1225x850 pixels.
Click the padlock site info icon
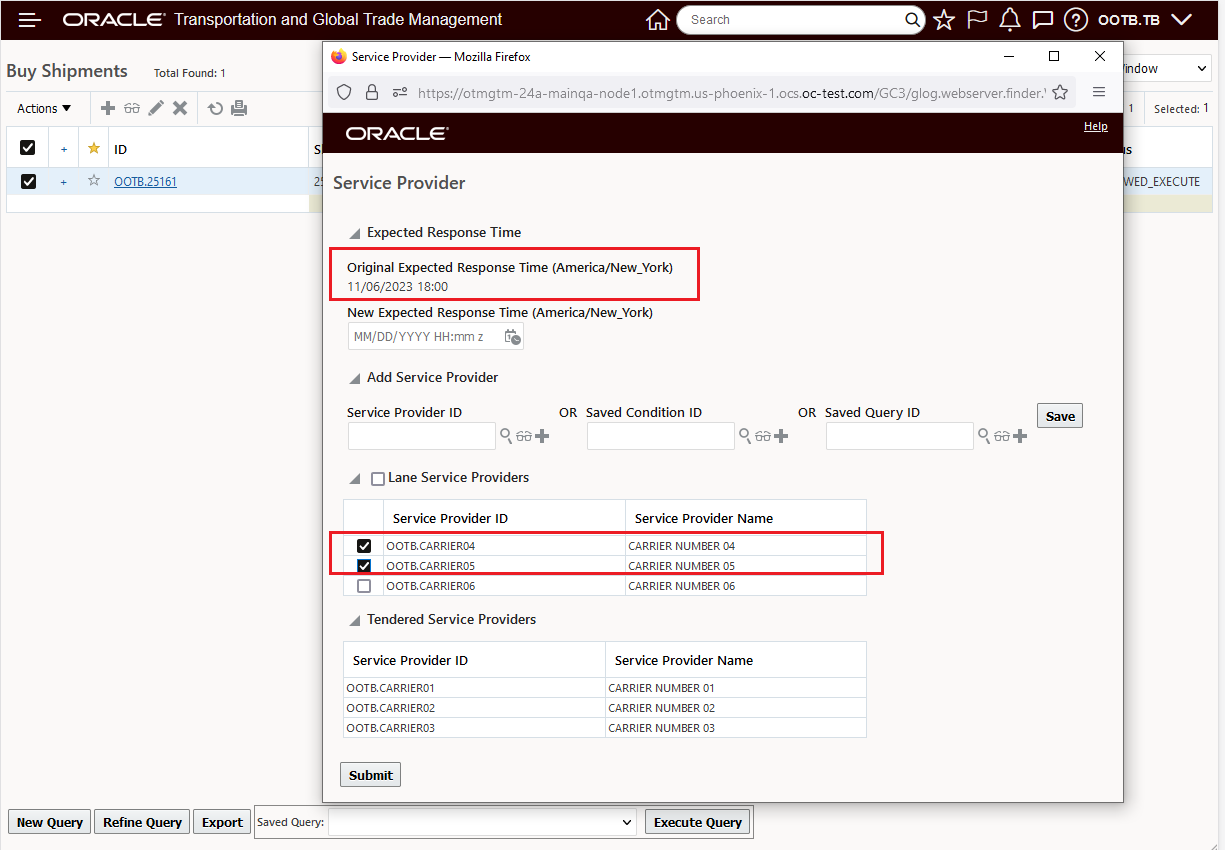pos(372,92)
